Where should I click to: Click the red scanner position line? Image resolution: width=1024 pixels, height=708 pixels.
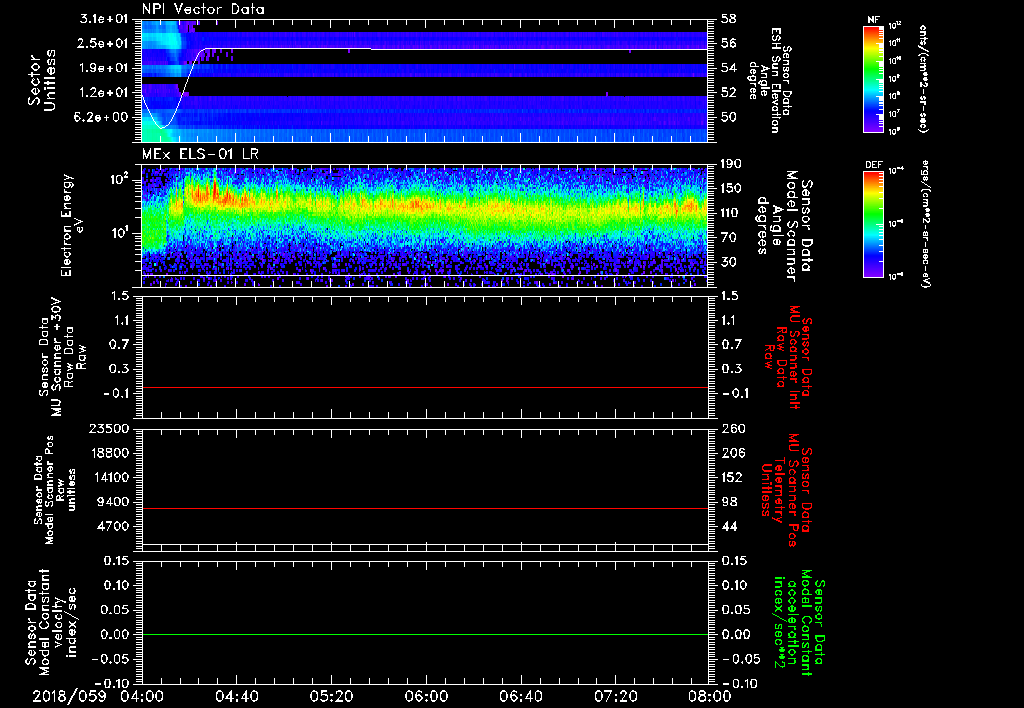coord(425,509)
